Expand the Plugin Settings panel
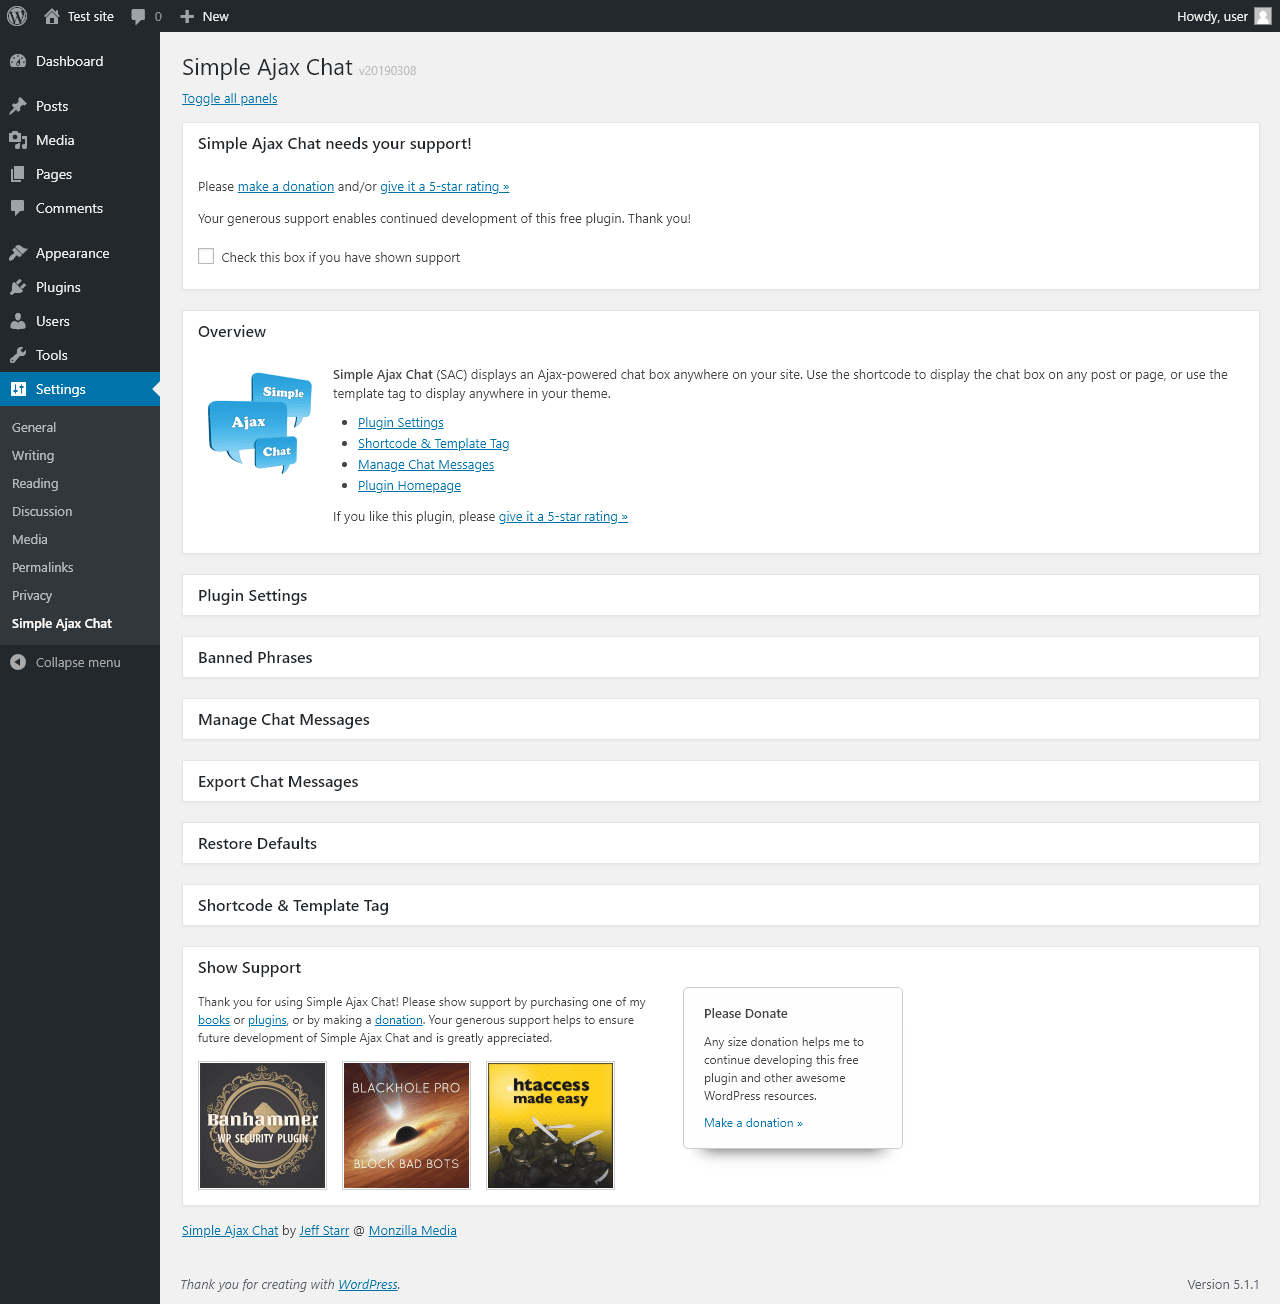Image resolution: width=1280 pixels, height=1304 pixels. 720,595
